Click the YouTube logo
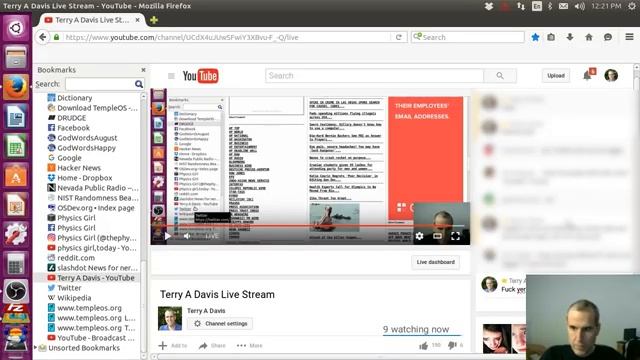 (200, 76)
